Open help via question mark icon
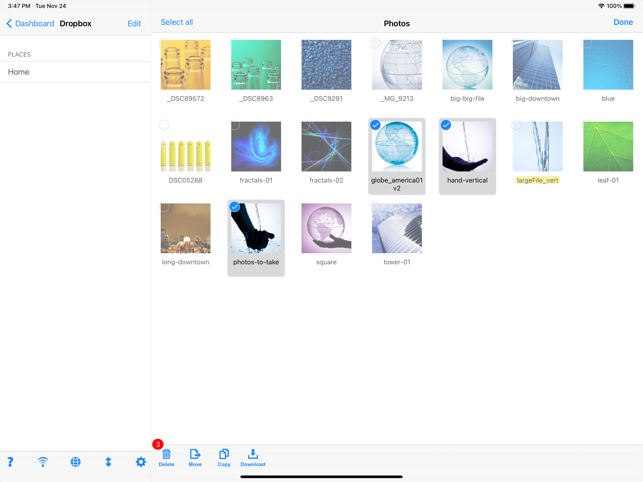The image size is (643, 482). coord(10,462)
